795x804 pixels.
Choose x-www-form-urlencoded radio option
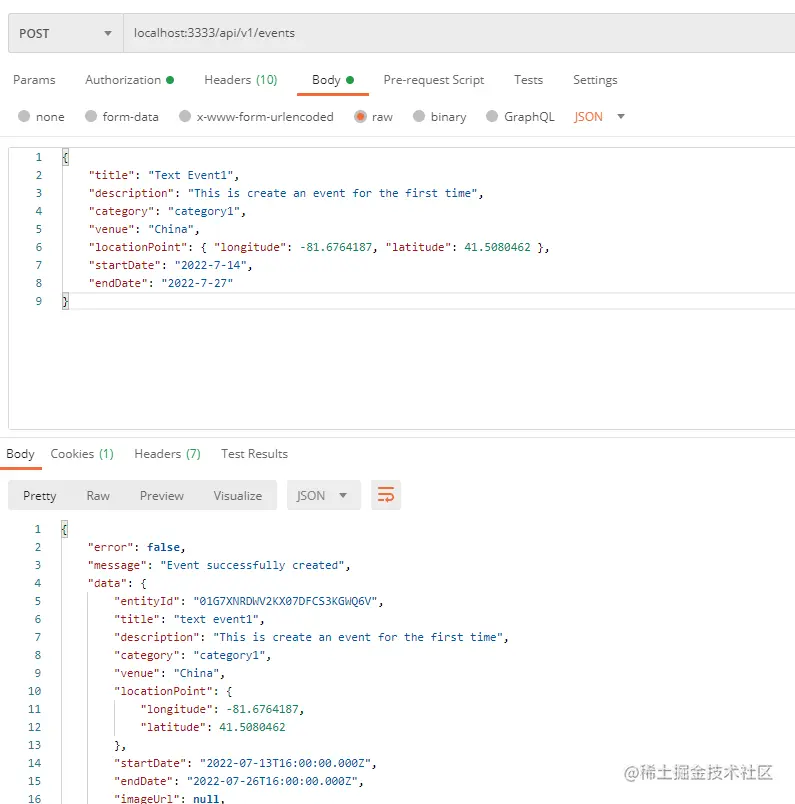[185, 117]
